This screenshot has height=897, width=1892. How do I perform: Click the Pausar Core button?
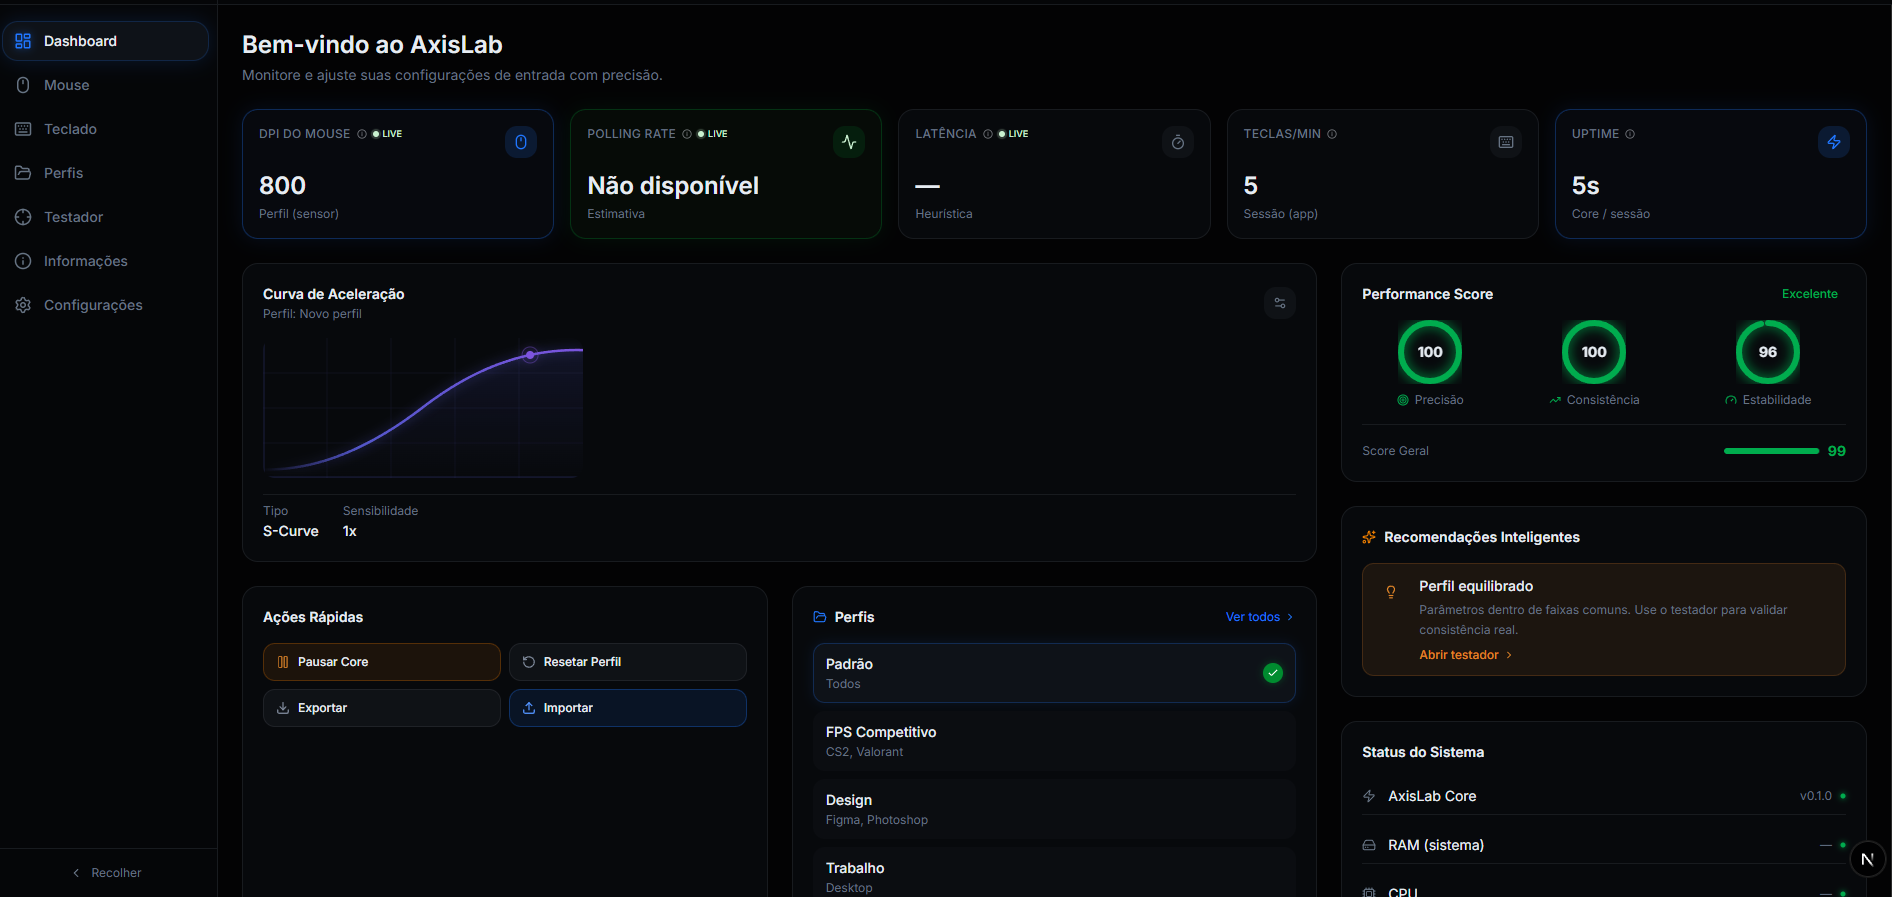[x=382, y=662]
